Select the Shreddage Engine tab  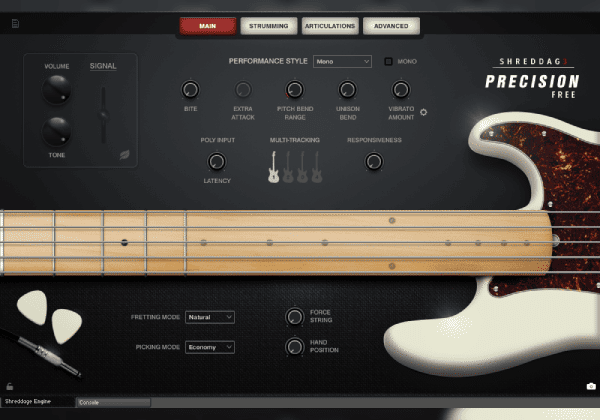pos(38,401)
